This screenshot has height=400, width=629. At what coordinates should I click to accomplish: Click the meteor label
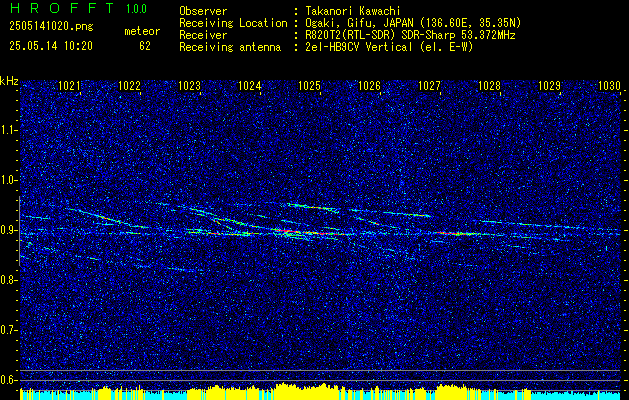[x=142, y=31]
